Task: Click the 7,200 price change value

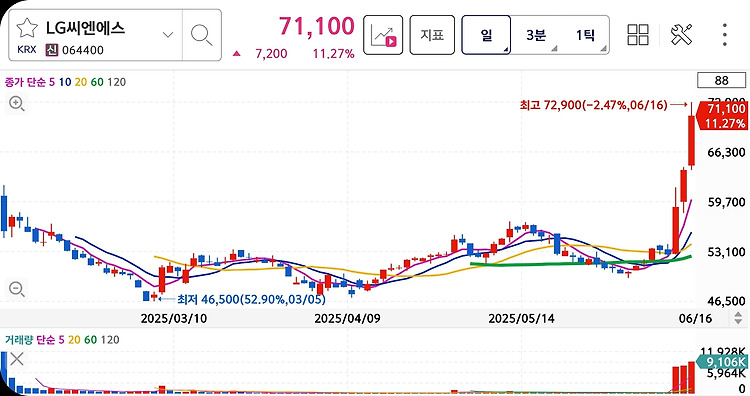Action: pyautogui.click(x=271, y=54)
